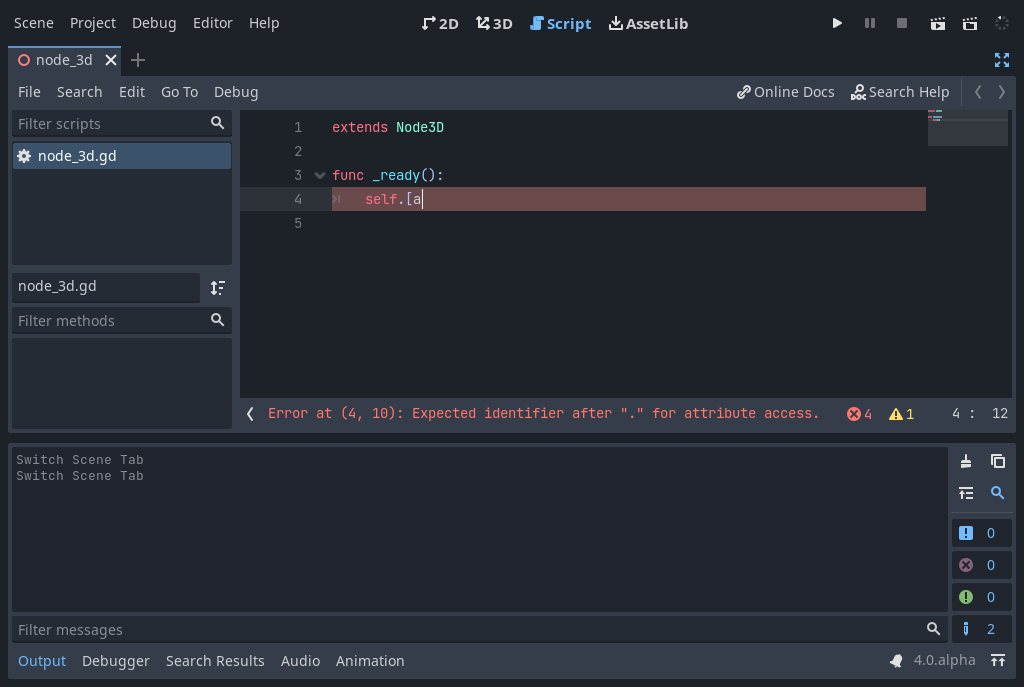This screenshot has width=1024, height=687.
Task: Focus the Filter scripts field
Action: [121, 123]
